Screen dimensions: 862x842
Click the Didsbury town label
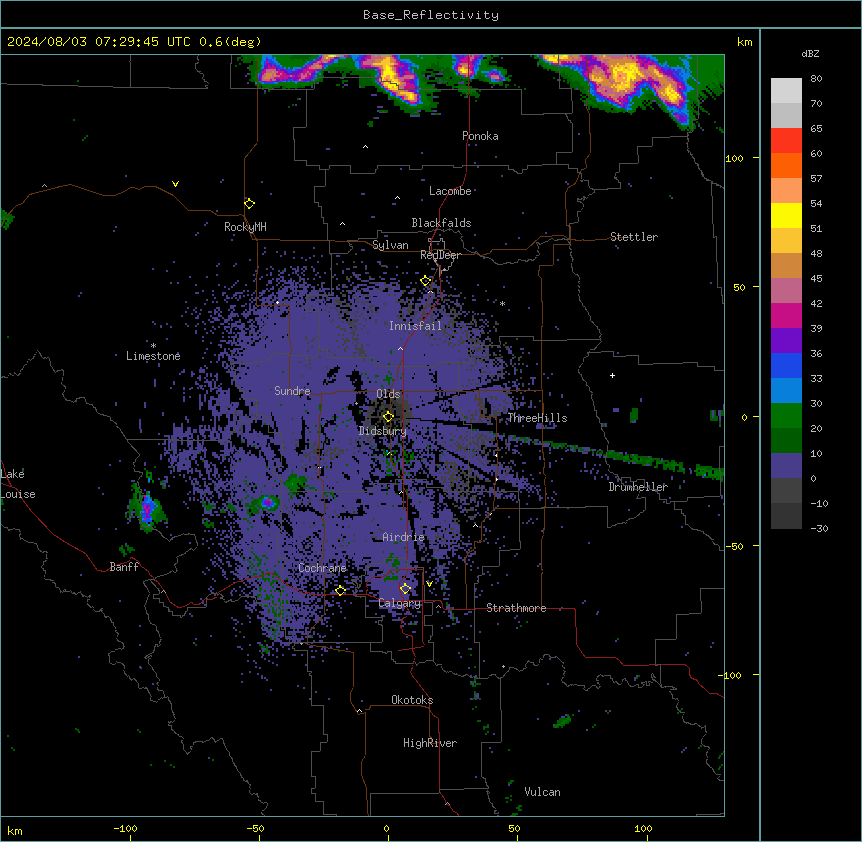(383, 431)
